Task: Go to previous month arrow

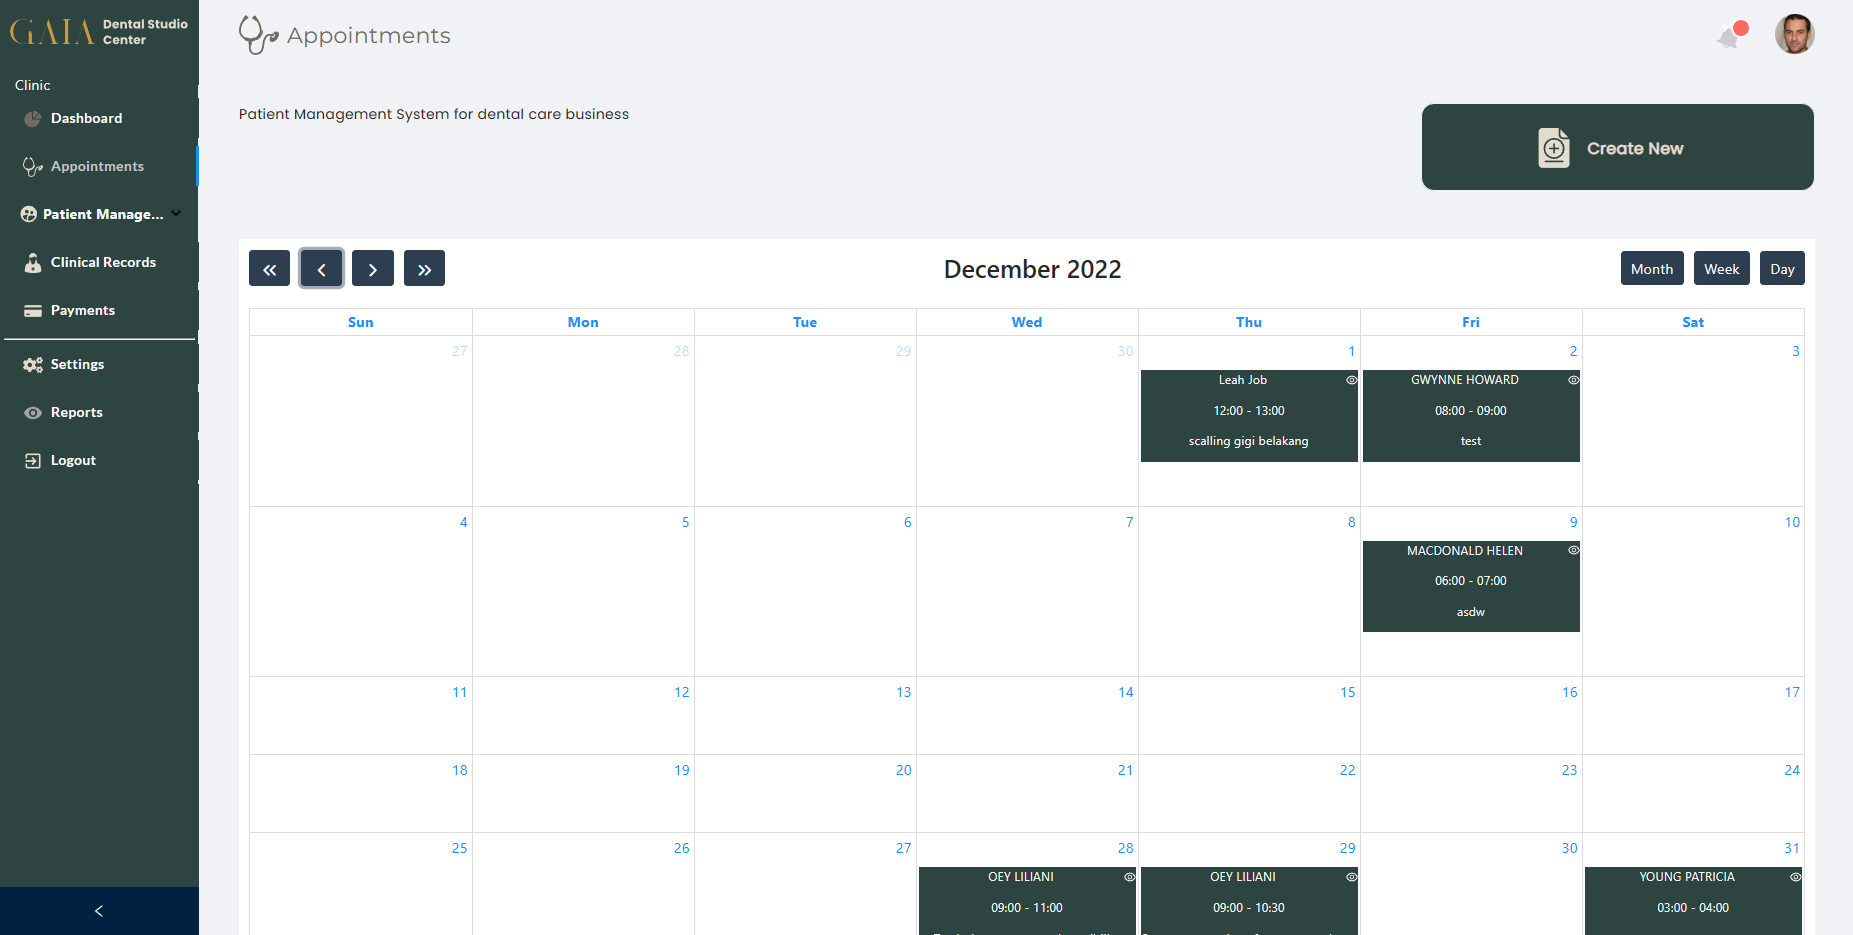Action: [321, 268]
